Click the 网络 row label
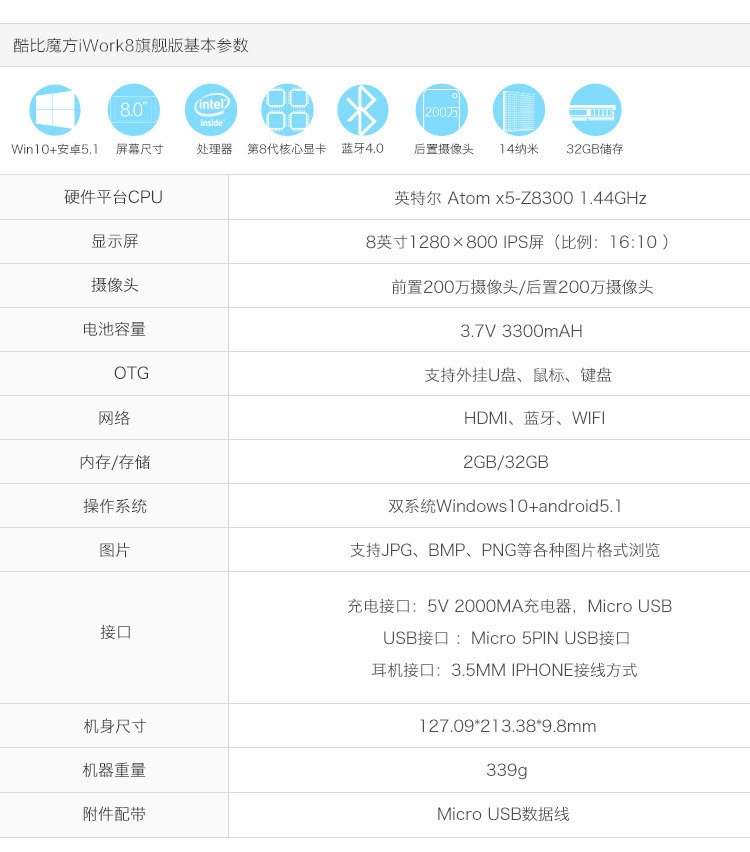The image size is (750, 852). tap(114, 418)
